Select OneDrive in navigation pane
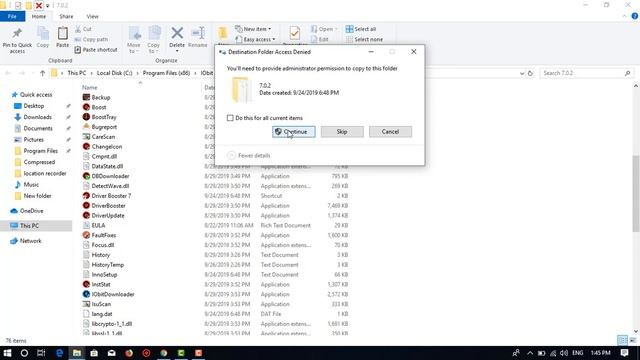The height and width of the screenshot is (360, 640). pos(27,211)
